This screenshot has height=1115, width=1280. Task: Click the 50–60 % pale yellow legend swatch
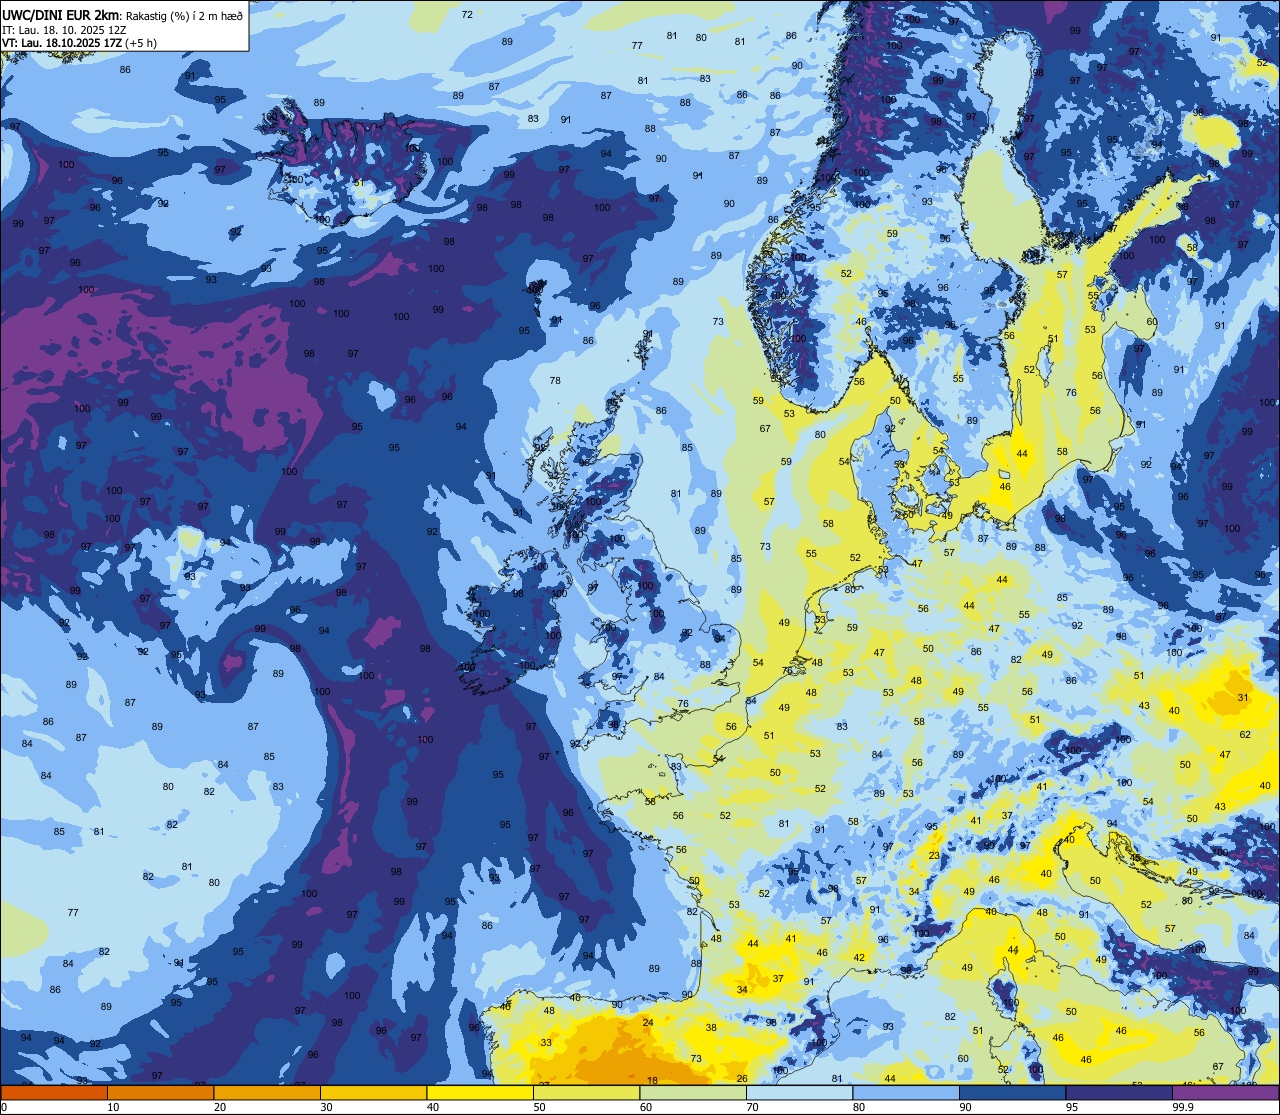point(586,1092)
